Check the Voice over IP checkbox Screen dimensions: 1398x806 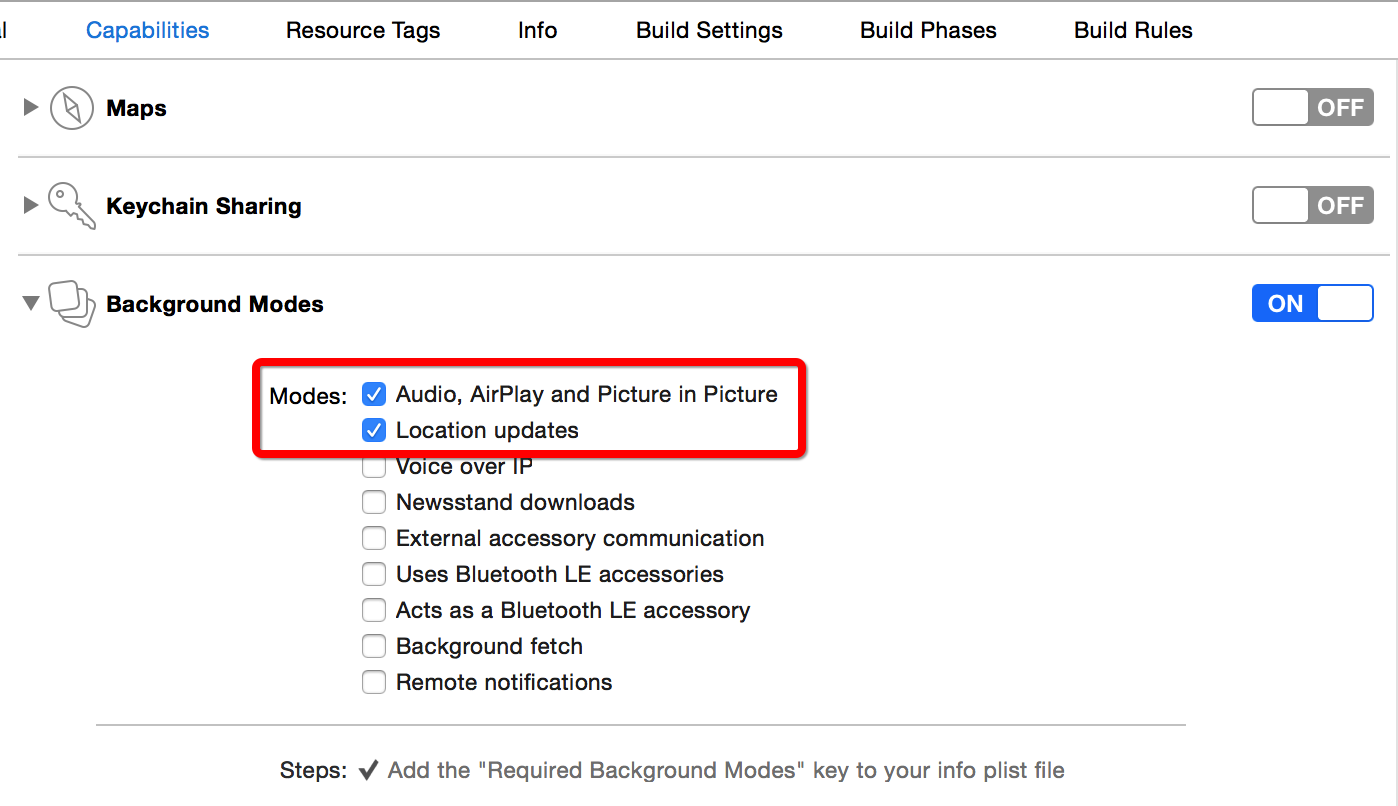point(374,467)
